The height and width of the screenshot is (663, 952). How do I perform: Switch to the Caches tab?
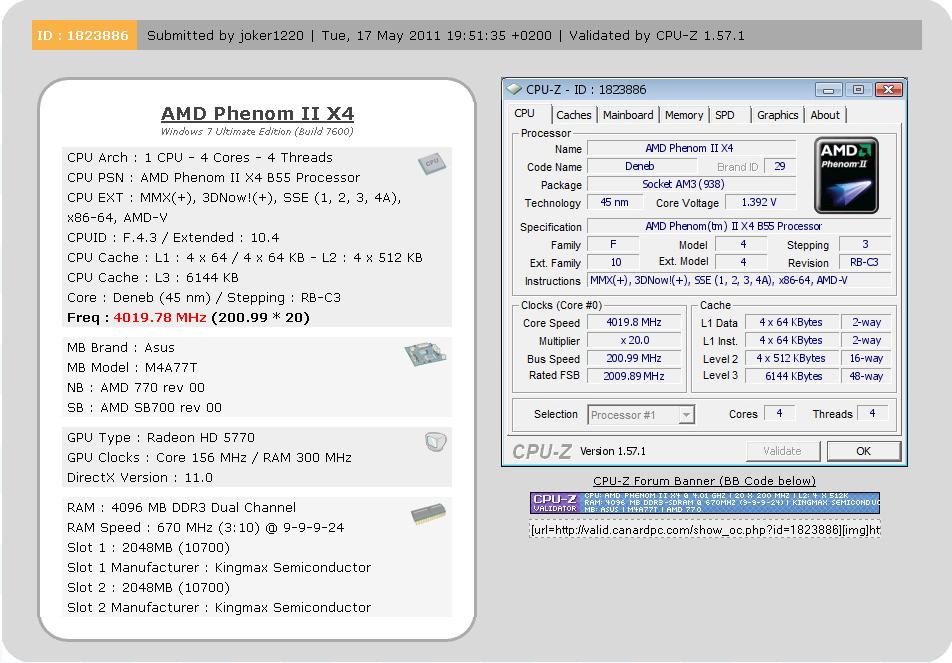click(574, 115)
